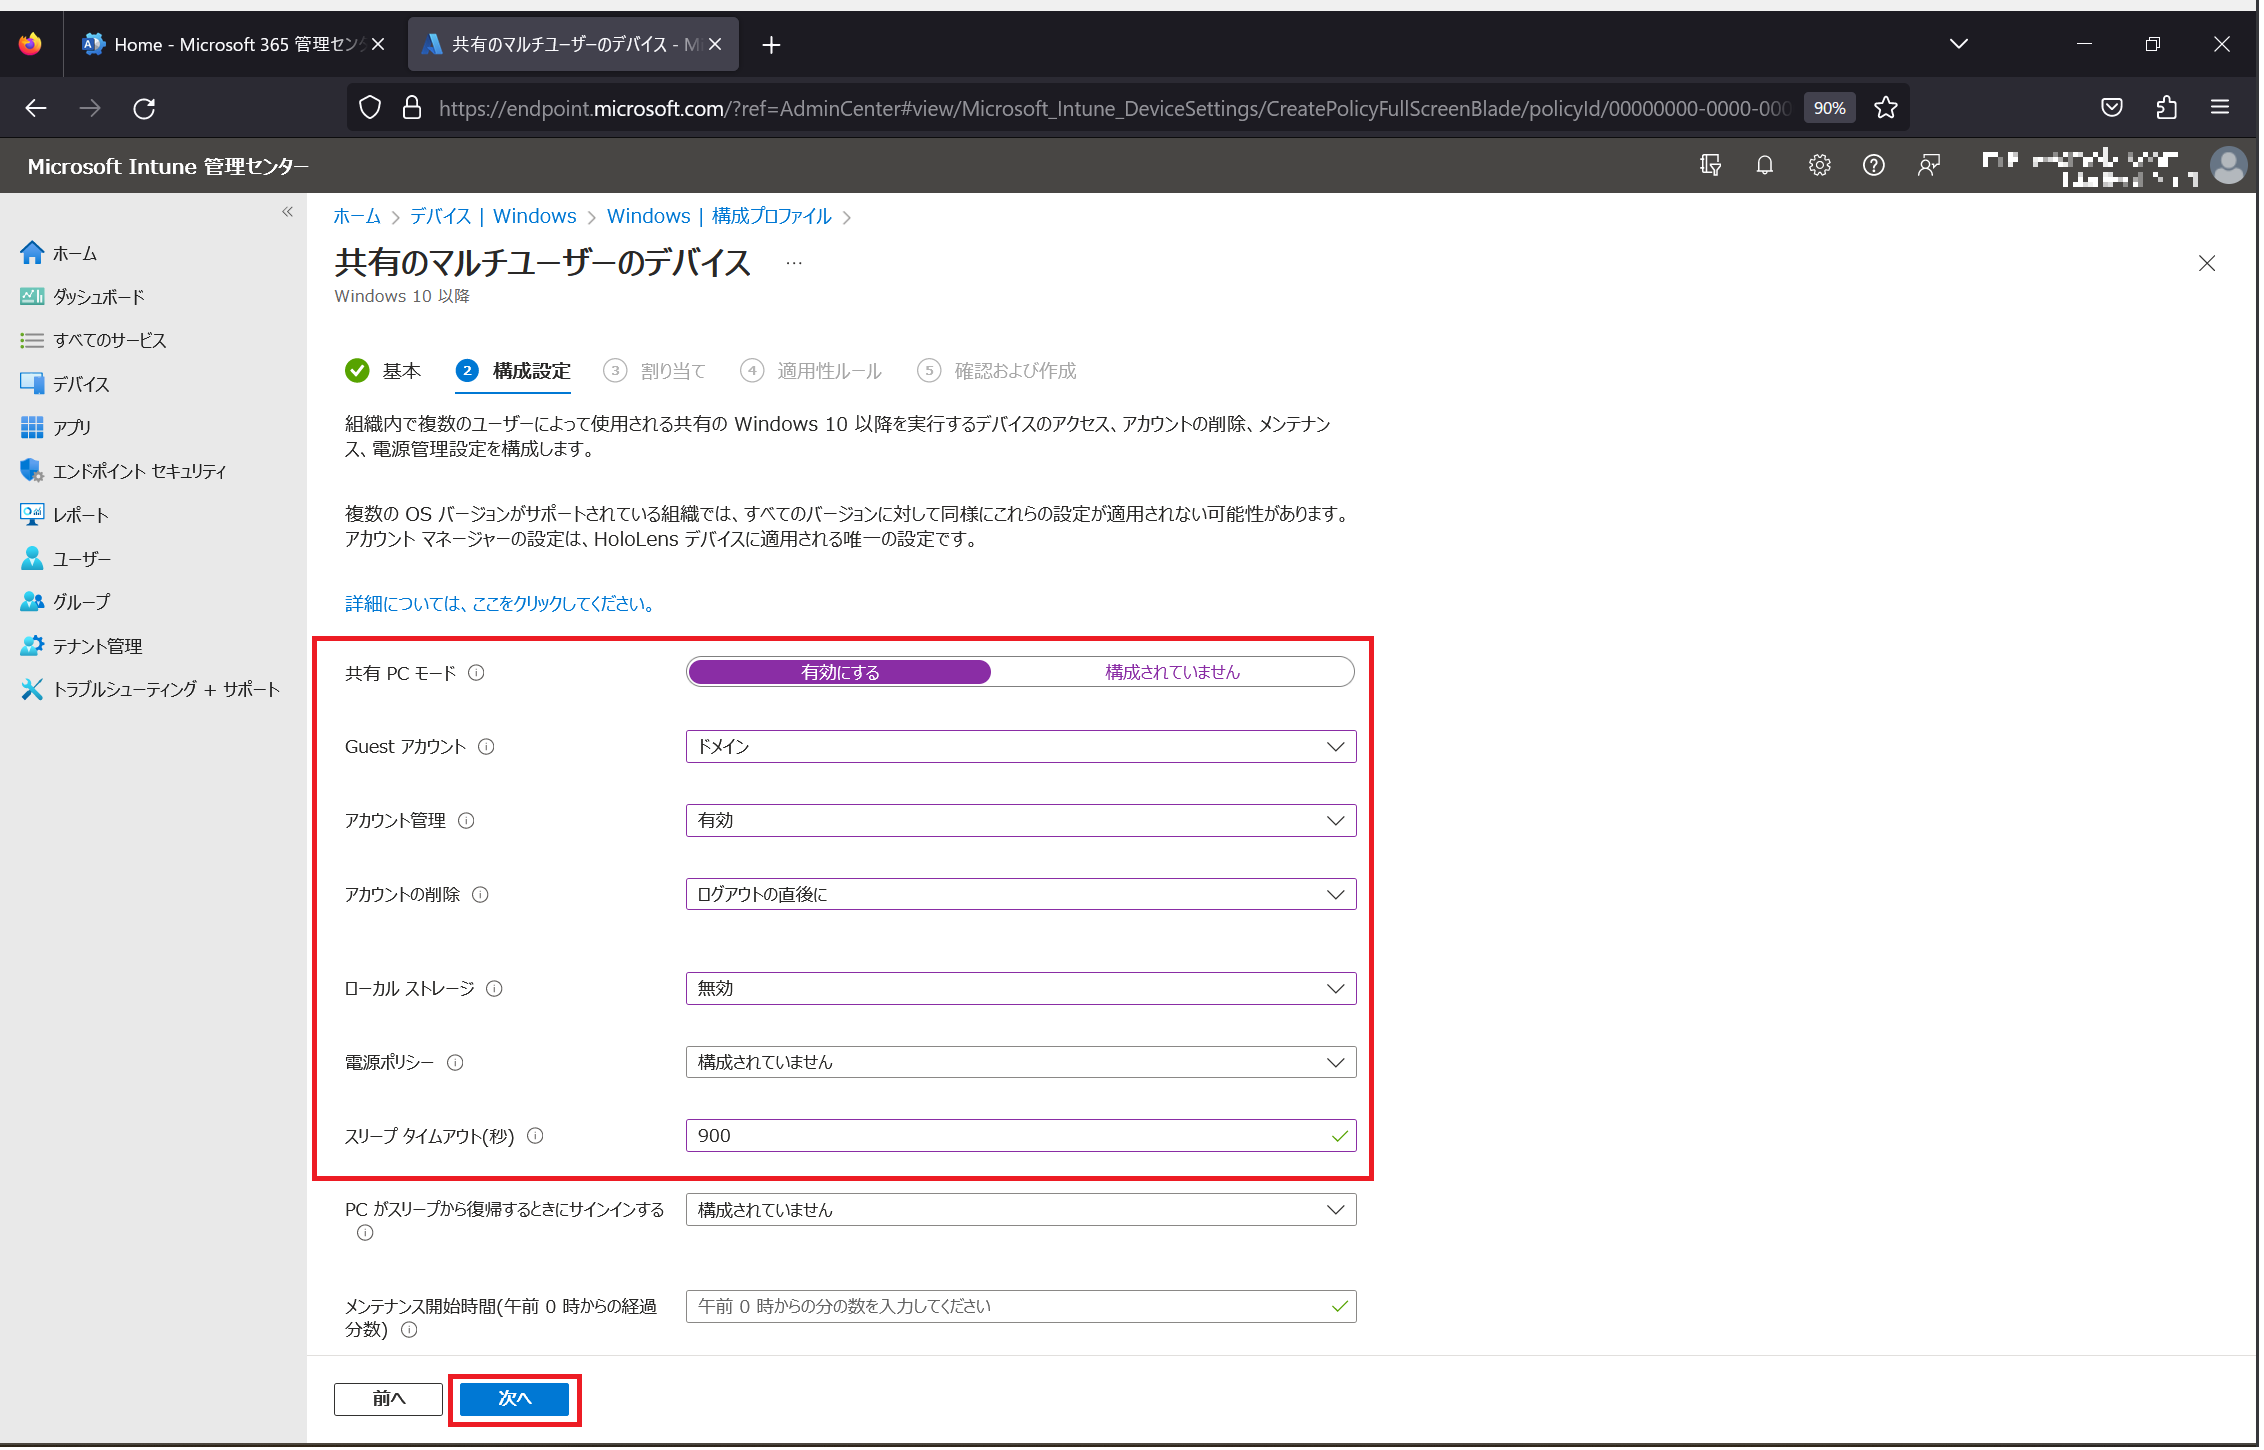The image size is (2264, 1450).
Task: Show info for アカウントの削除
Action: (481, 896)
